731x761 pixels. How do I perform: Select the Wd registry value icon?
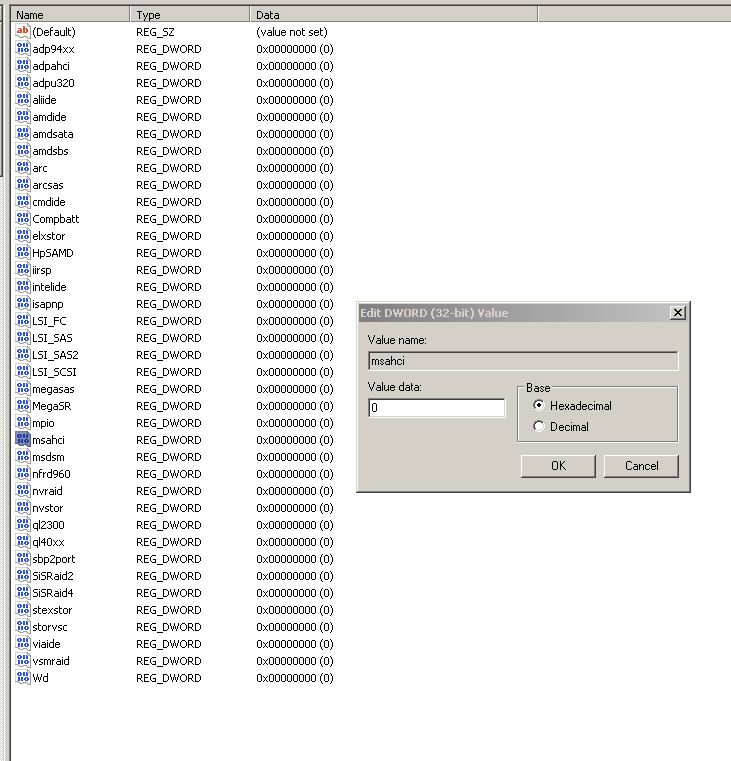tap(23, 678)
